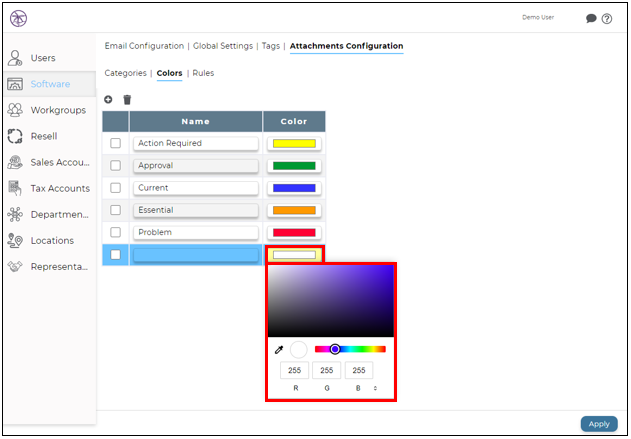This screenshot has height=439, width=631.
Task: Click the Problem name field
Action: tap(196, 233)
